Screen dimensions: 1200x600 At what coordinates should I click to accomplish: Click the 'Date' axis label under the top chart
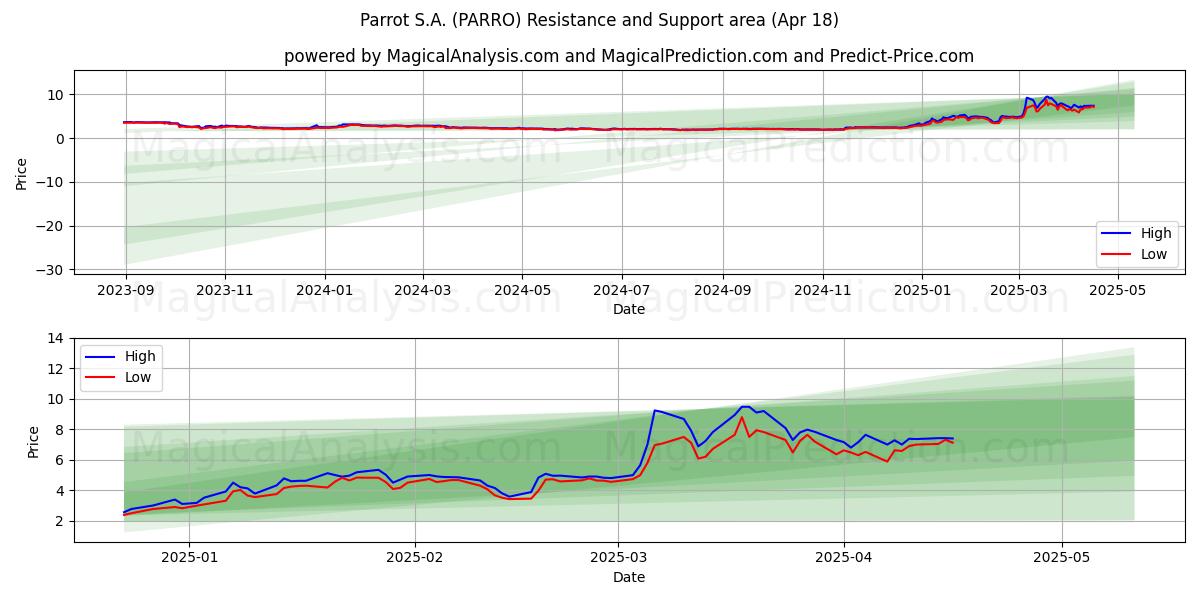click(629, 309)
